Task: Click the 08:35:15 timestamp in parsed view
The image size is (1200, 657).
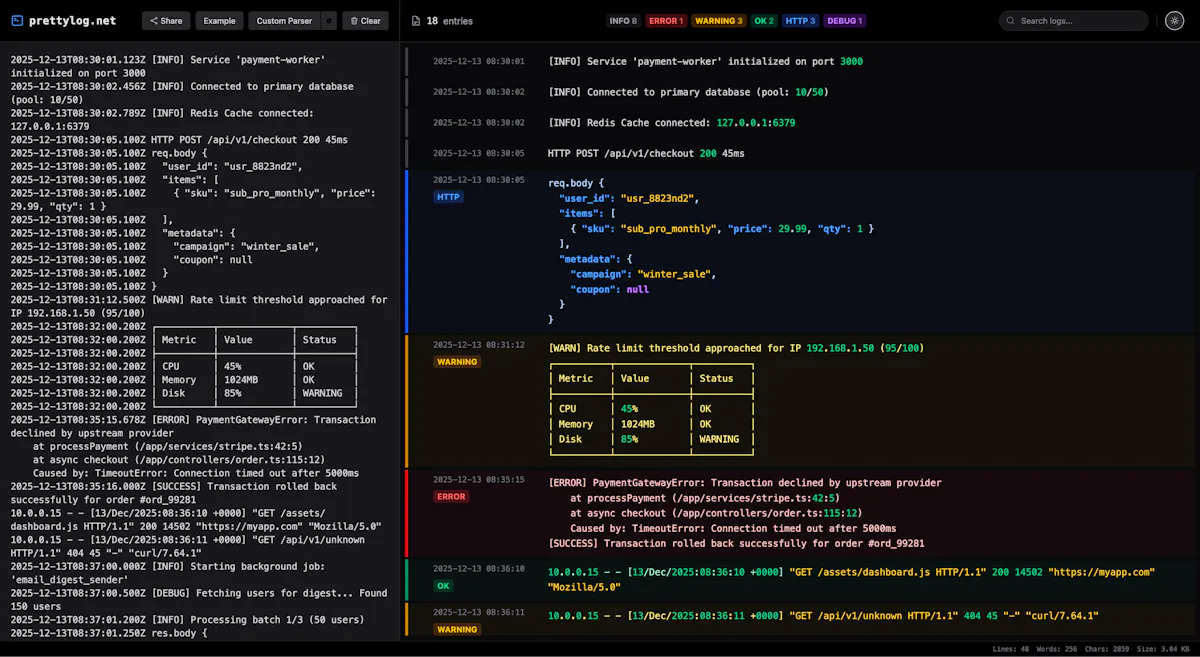Action: pos(479,479)
